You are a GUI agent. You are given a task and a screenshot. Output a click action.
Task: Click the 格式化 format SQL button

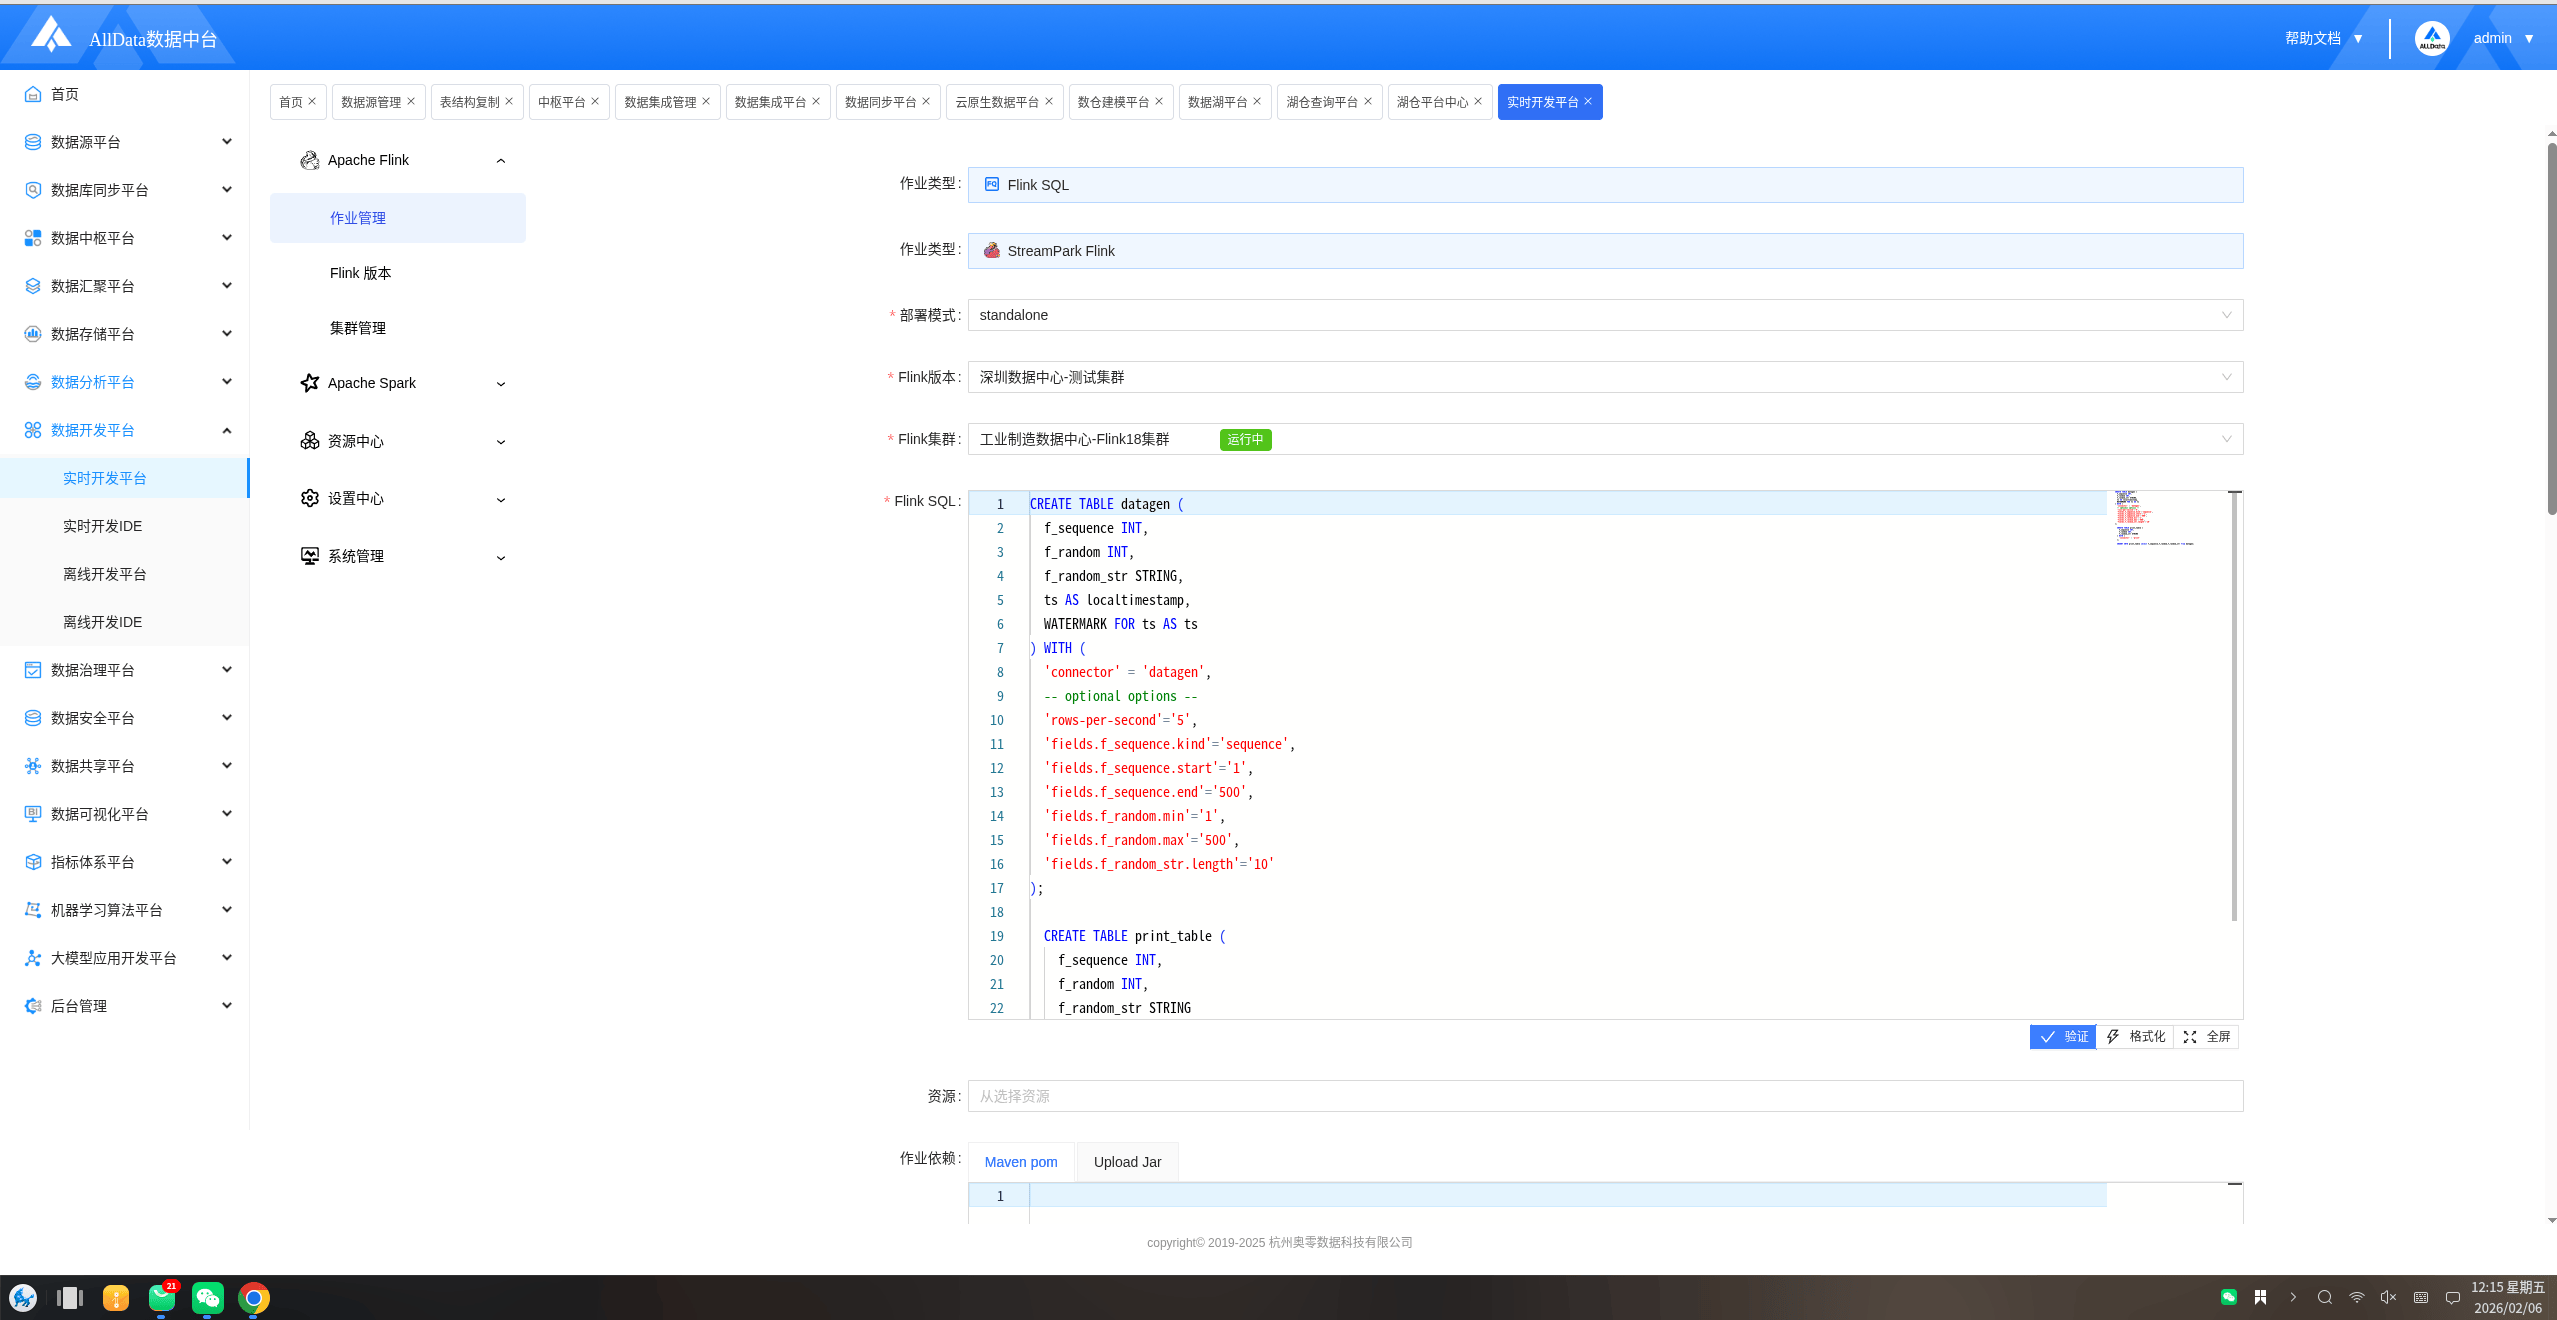[2135, 1037]
